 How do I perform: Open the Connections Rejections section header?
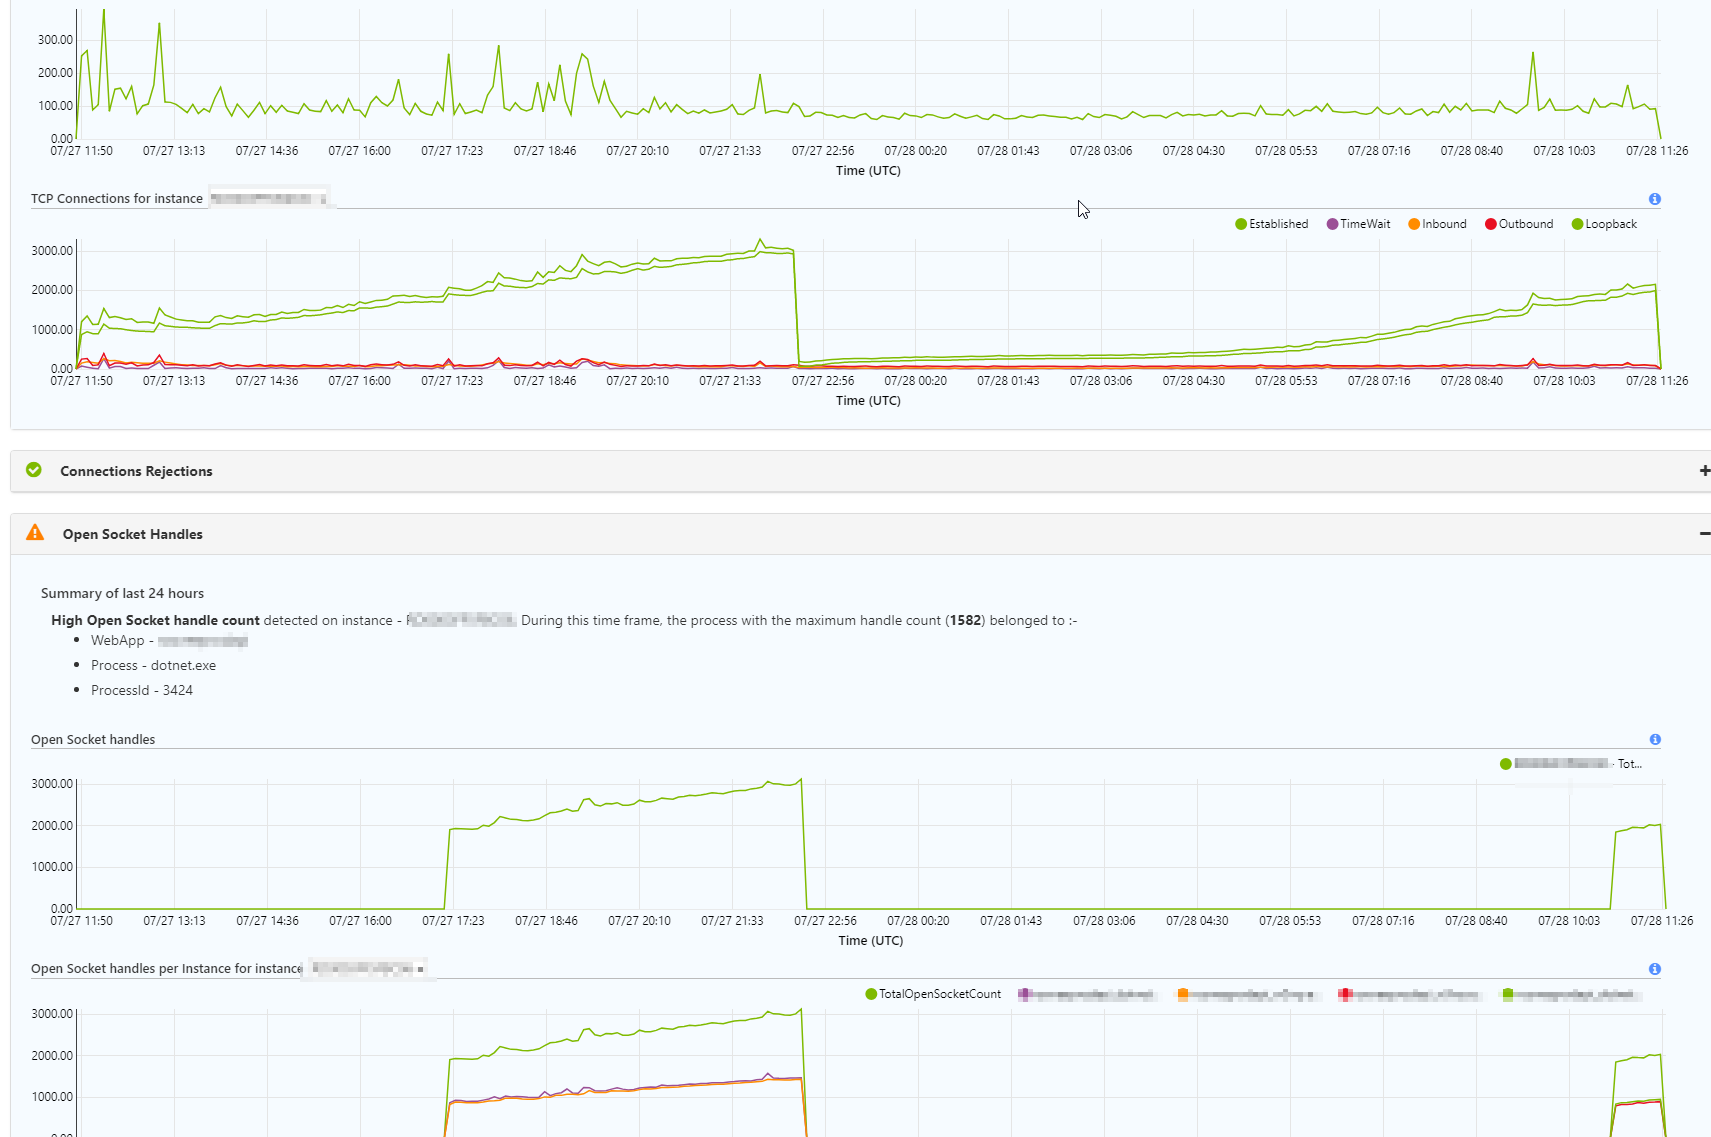pos(136,470)
